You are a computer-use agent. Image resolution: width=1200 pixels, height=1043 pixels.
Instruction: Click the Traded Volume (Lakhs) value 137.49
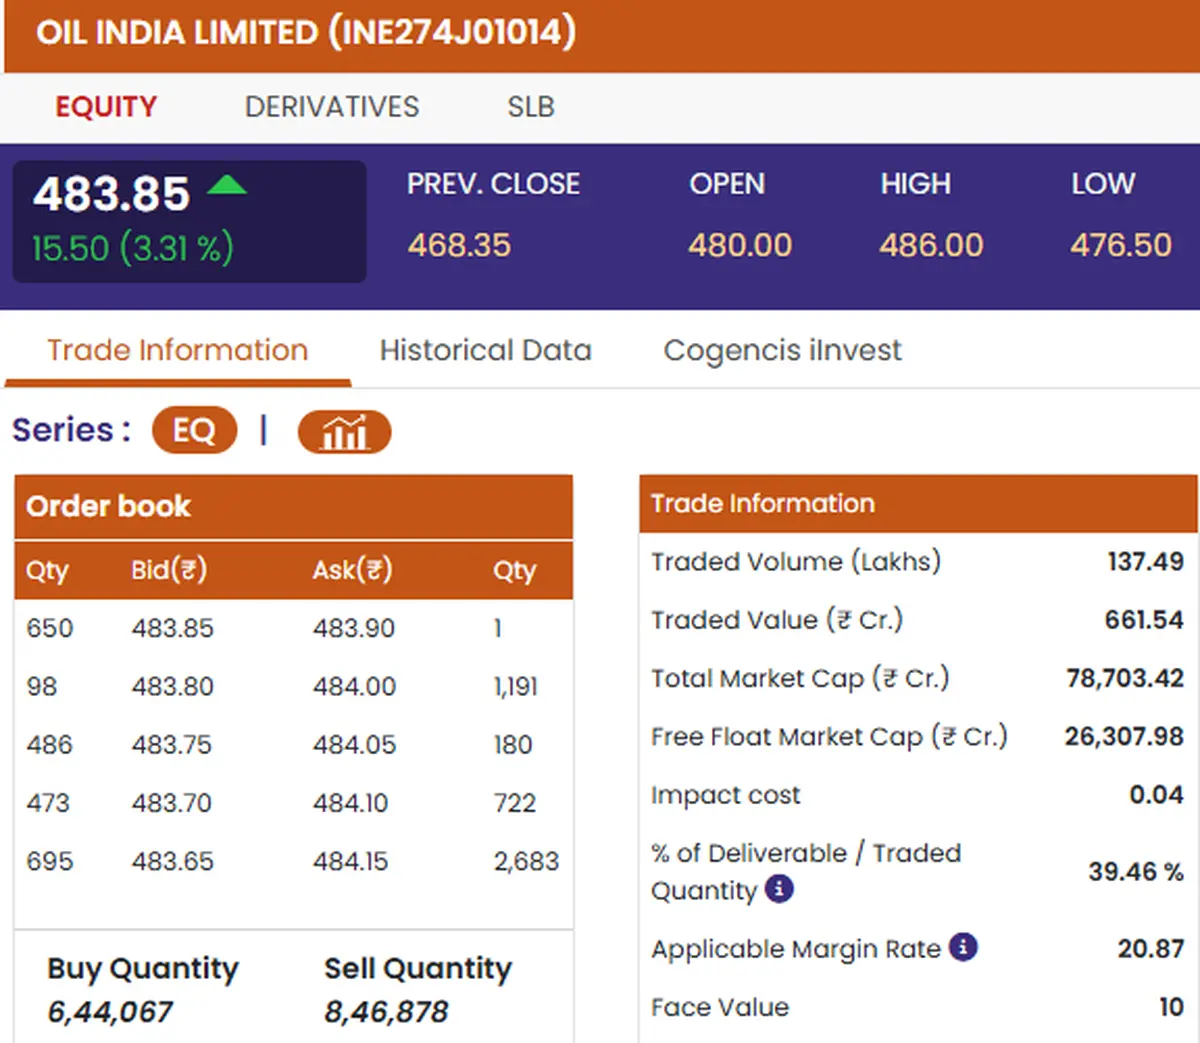[x=1145, y=561]
